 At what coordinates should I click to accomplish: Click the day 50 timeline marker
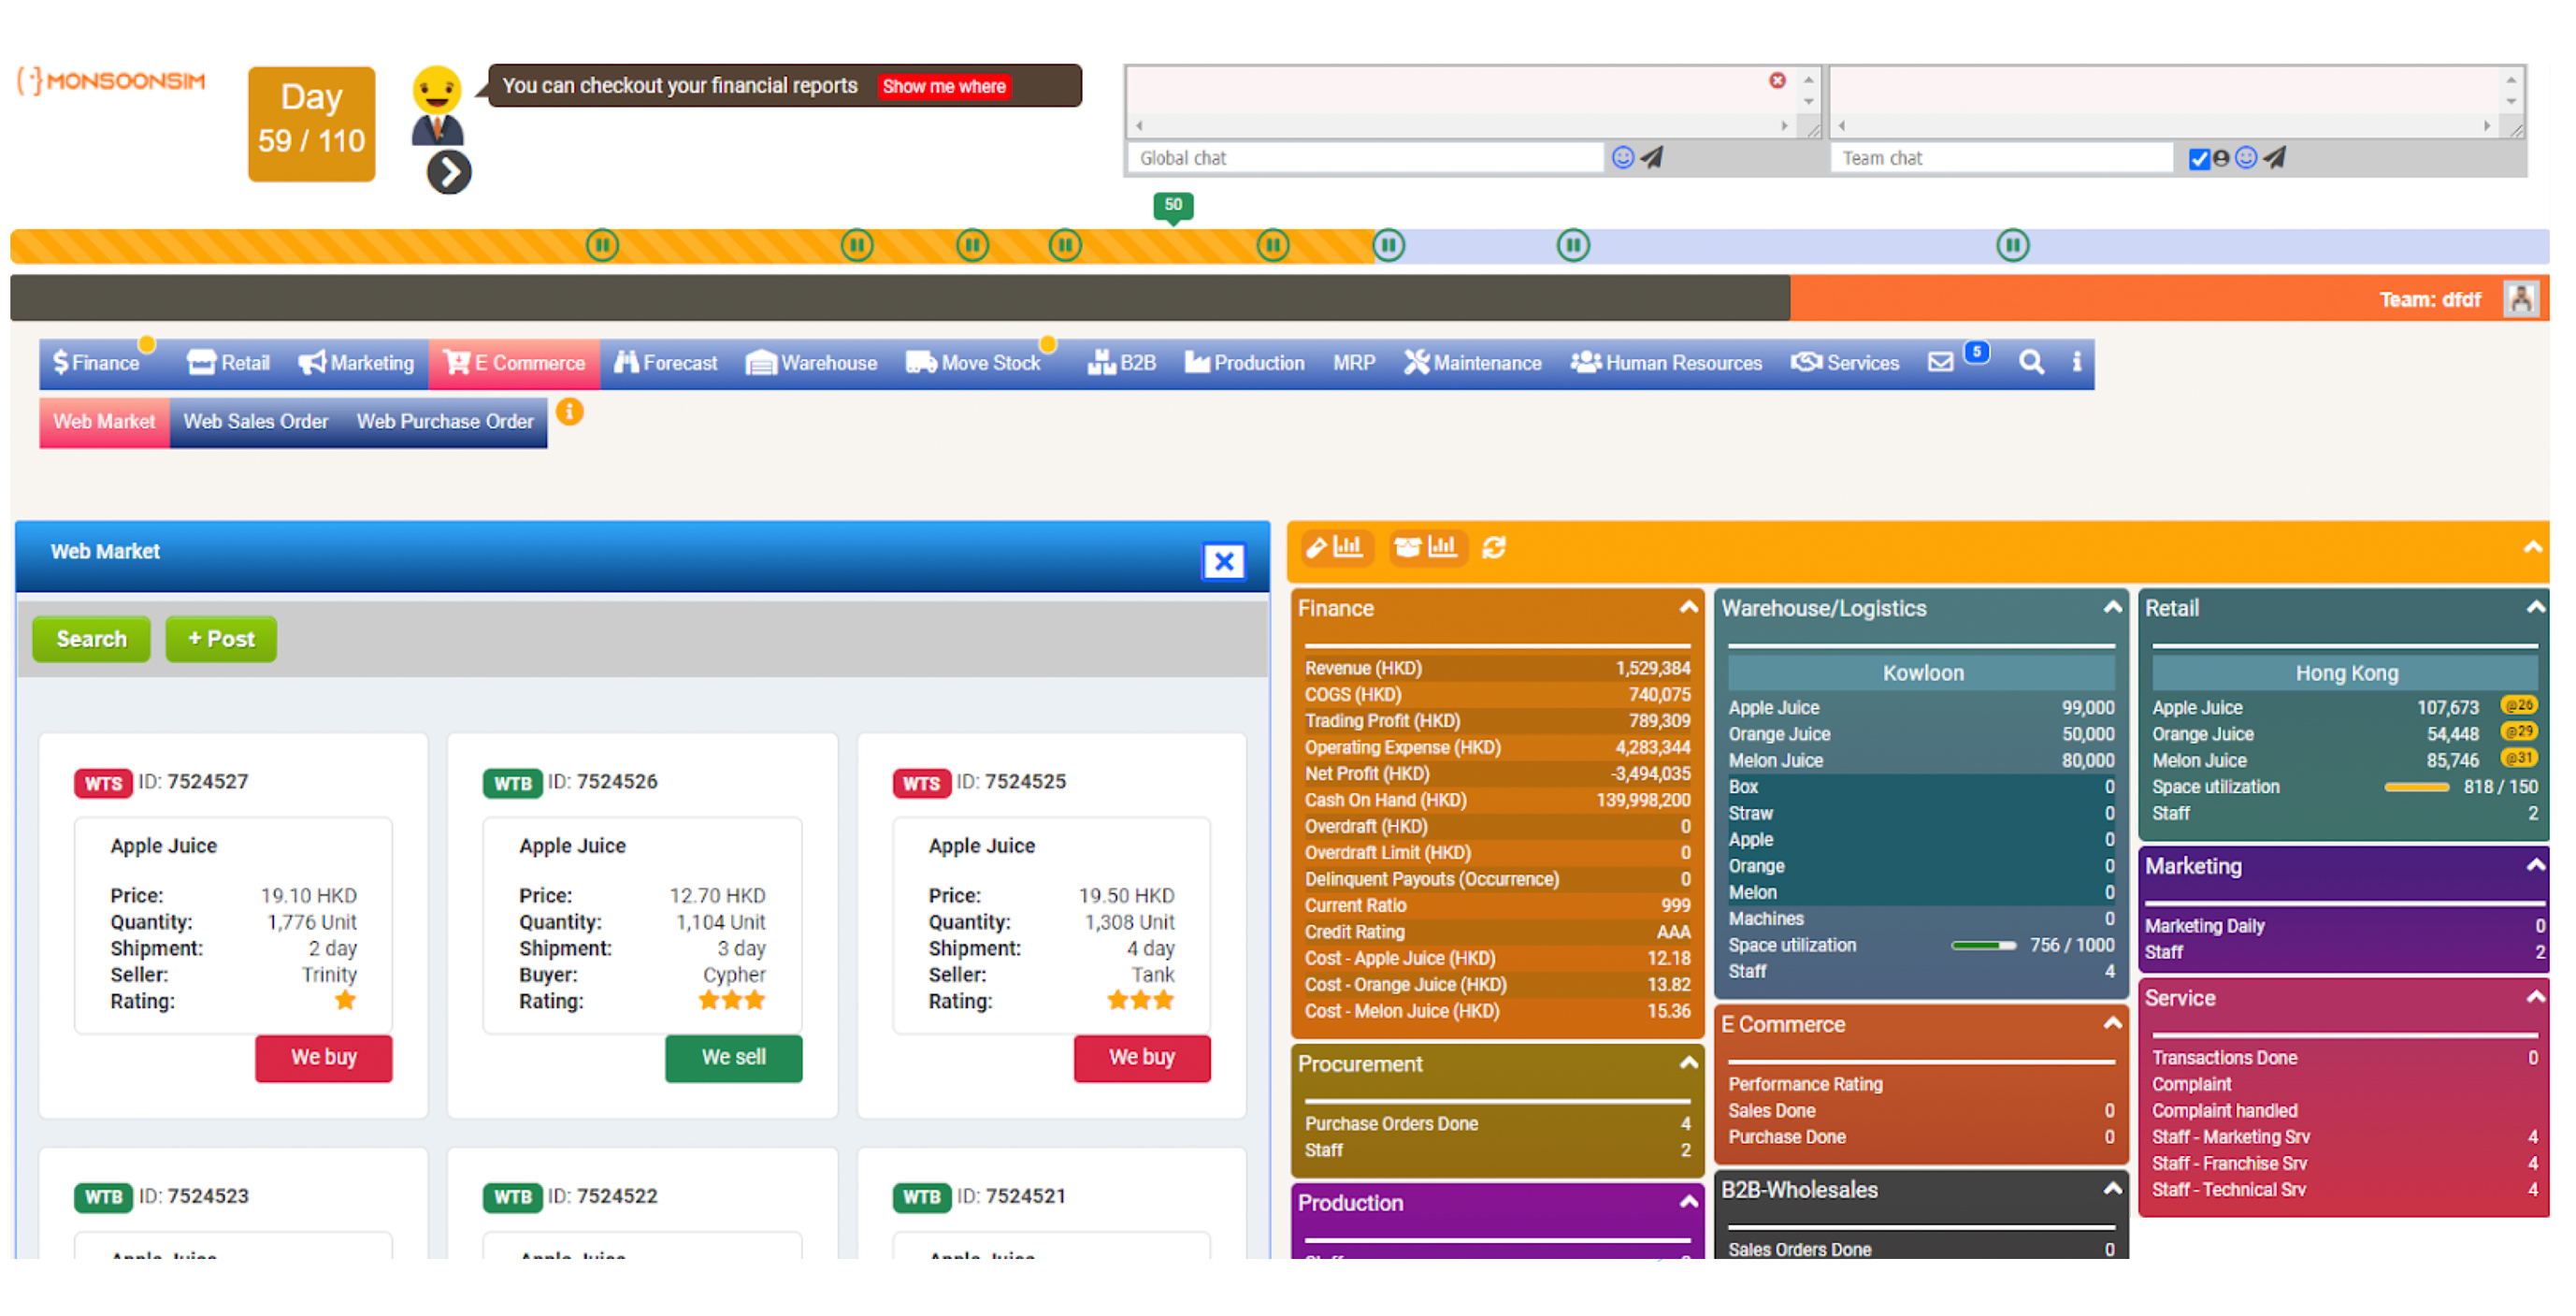[1173, 206]
